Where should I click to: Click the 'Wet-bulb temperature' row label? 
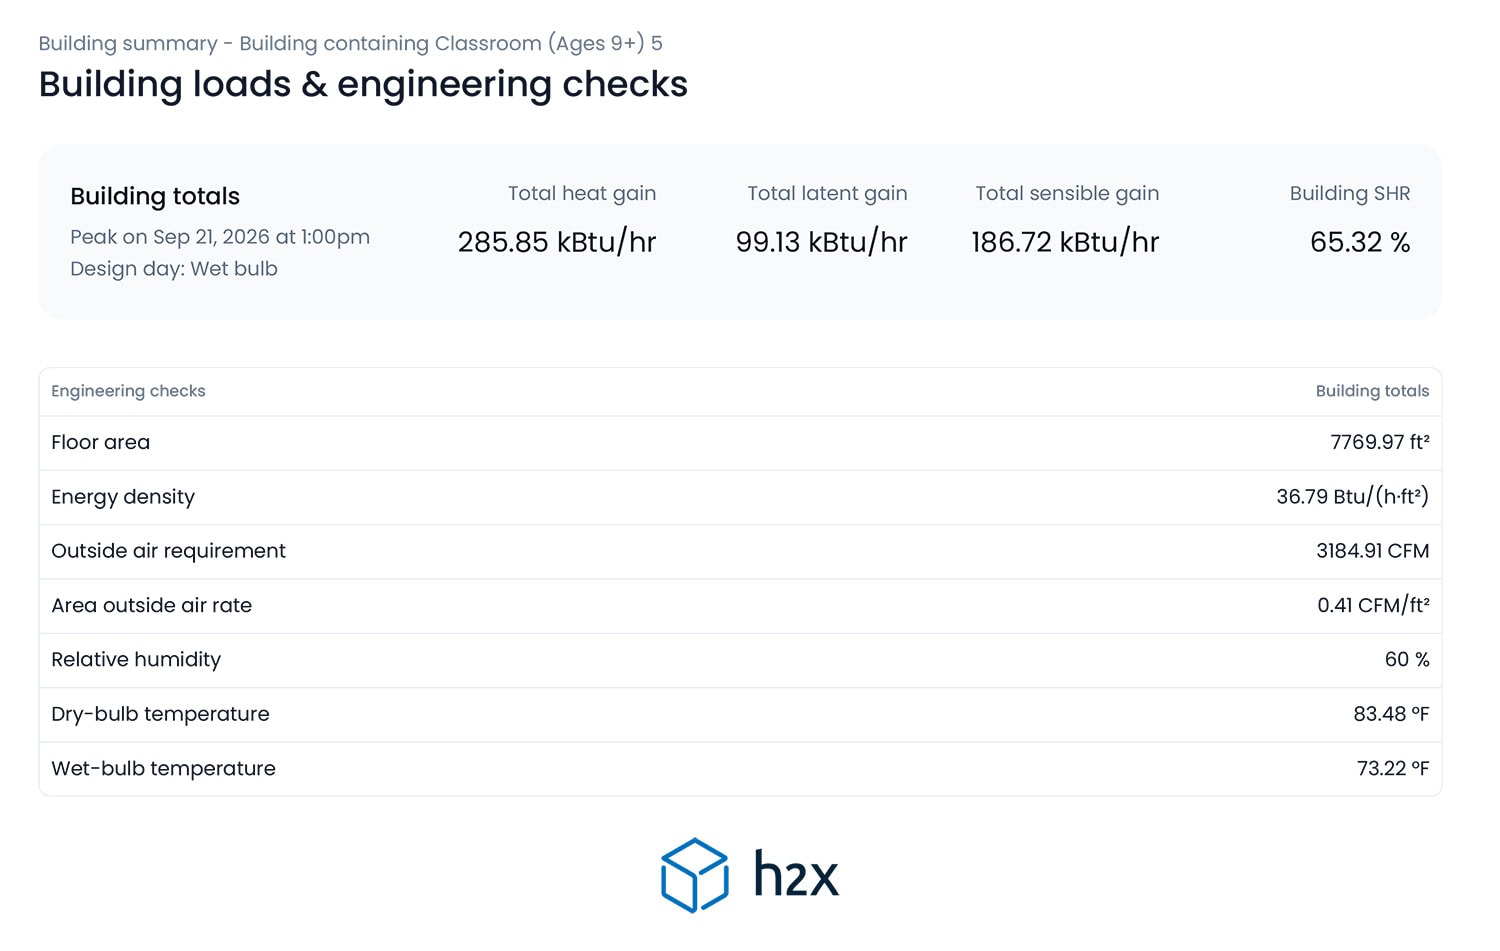pos(163,769)
